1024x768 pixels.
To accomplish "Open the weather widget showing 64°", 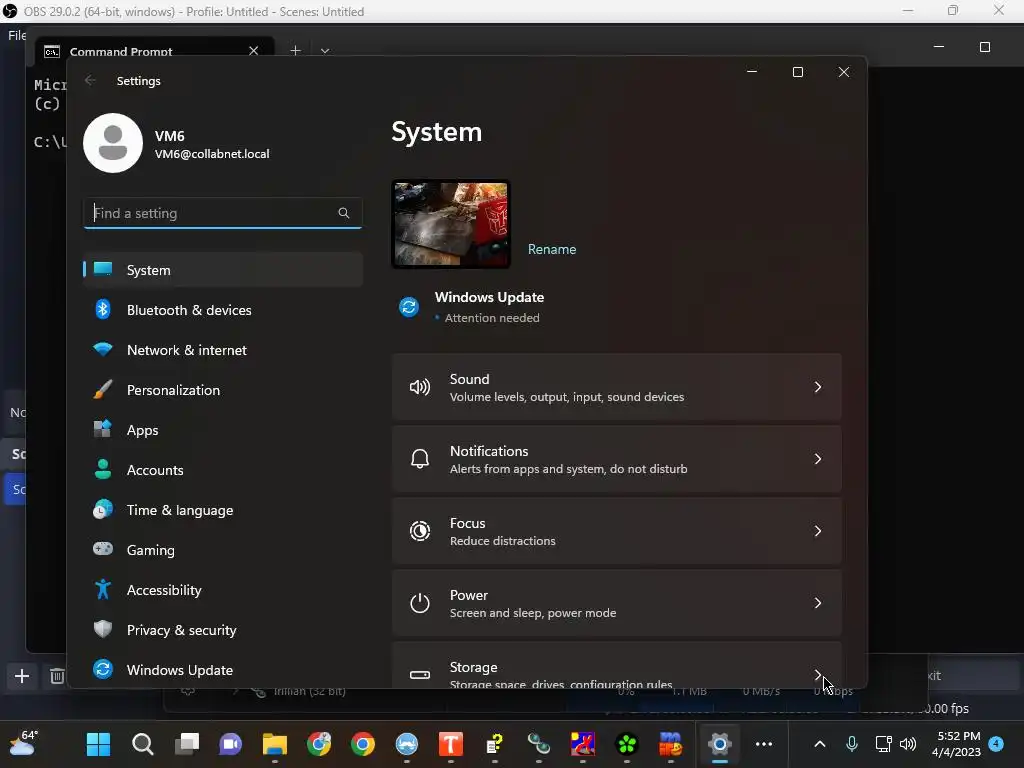I will pos(22,743).
